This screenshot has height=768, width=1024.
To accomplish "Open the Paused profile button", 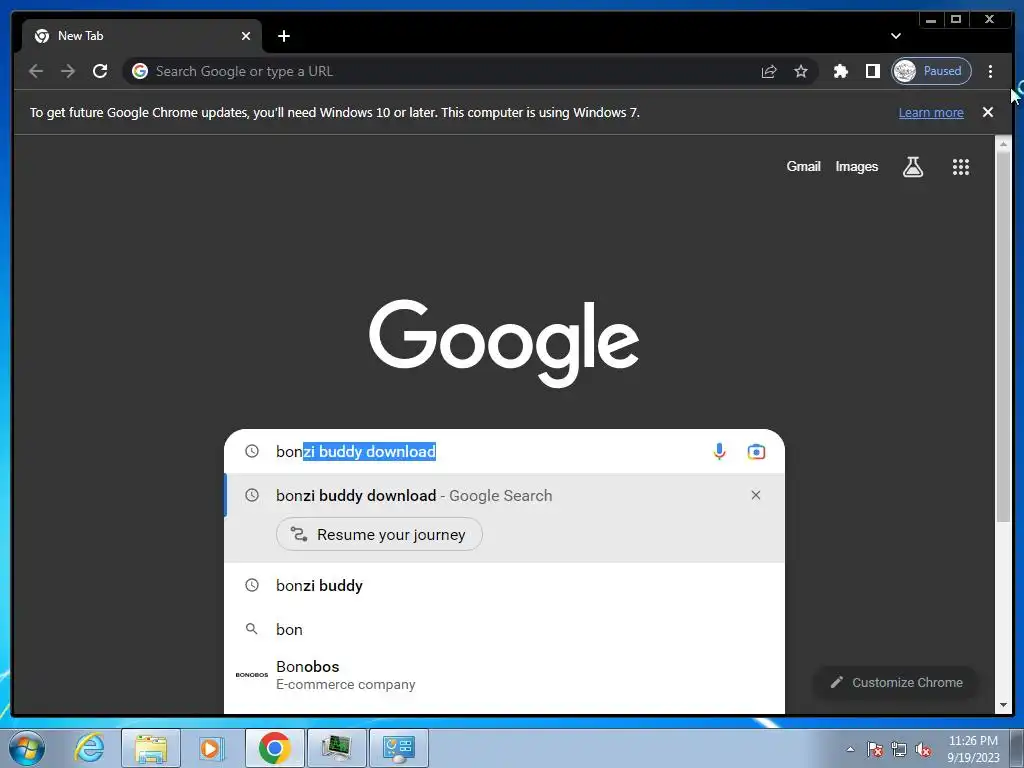I will 931,71.
